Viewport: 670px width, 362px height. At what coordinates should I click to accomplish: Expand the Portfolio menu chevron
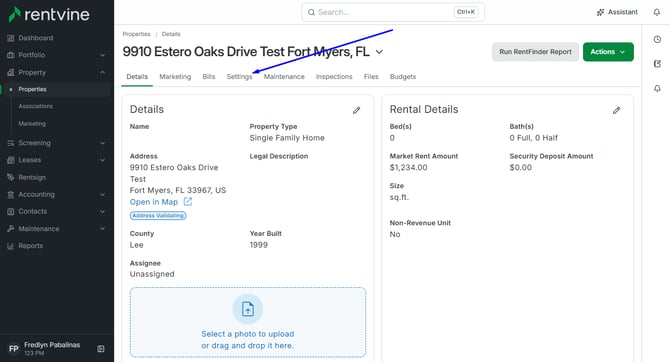pos(102,55)
